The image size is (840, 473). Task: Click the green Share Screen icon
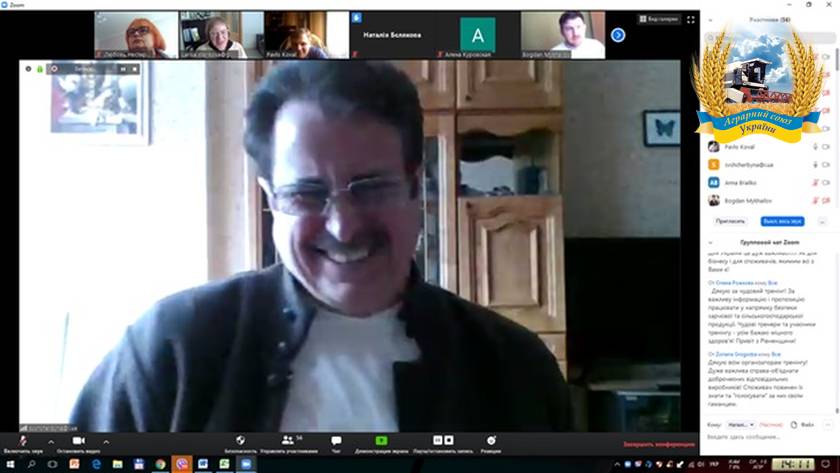[x=381, y=440]
